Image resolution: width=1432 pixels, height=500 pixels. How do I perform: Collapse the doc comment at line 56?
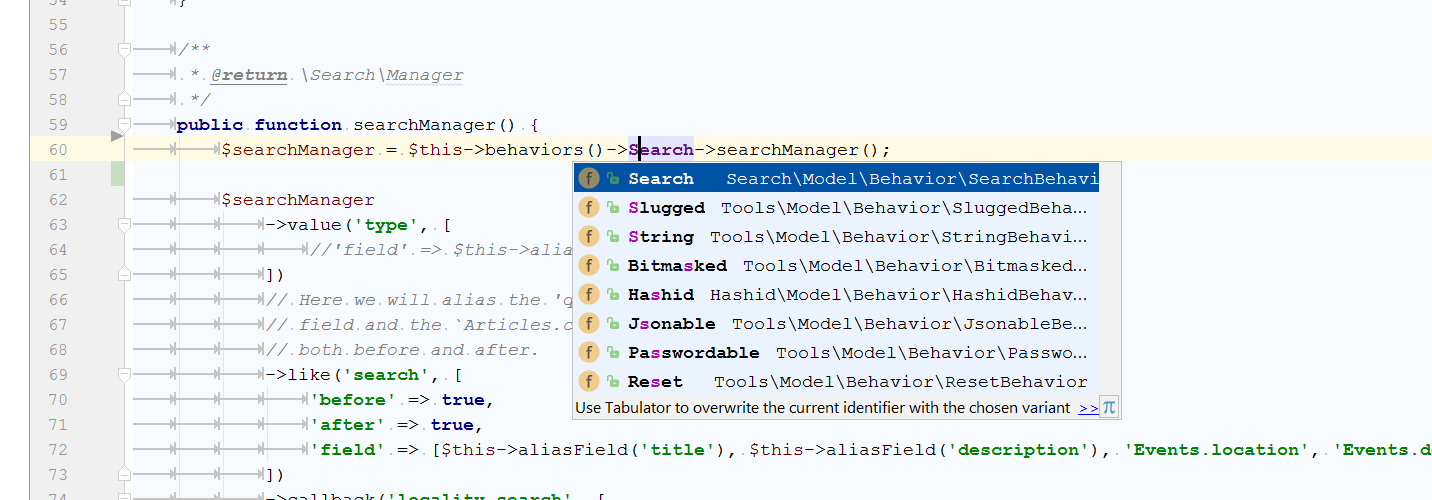(x=124, y=49)
